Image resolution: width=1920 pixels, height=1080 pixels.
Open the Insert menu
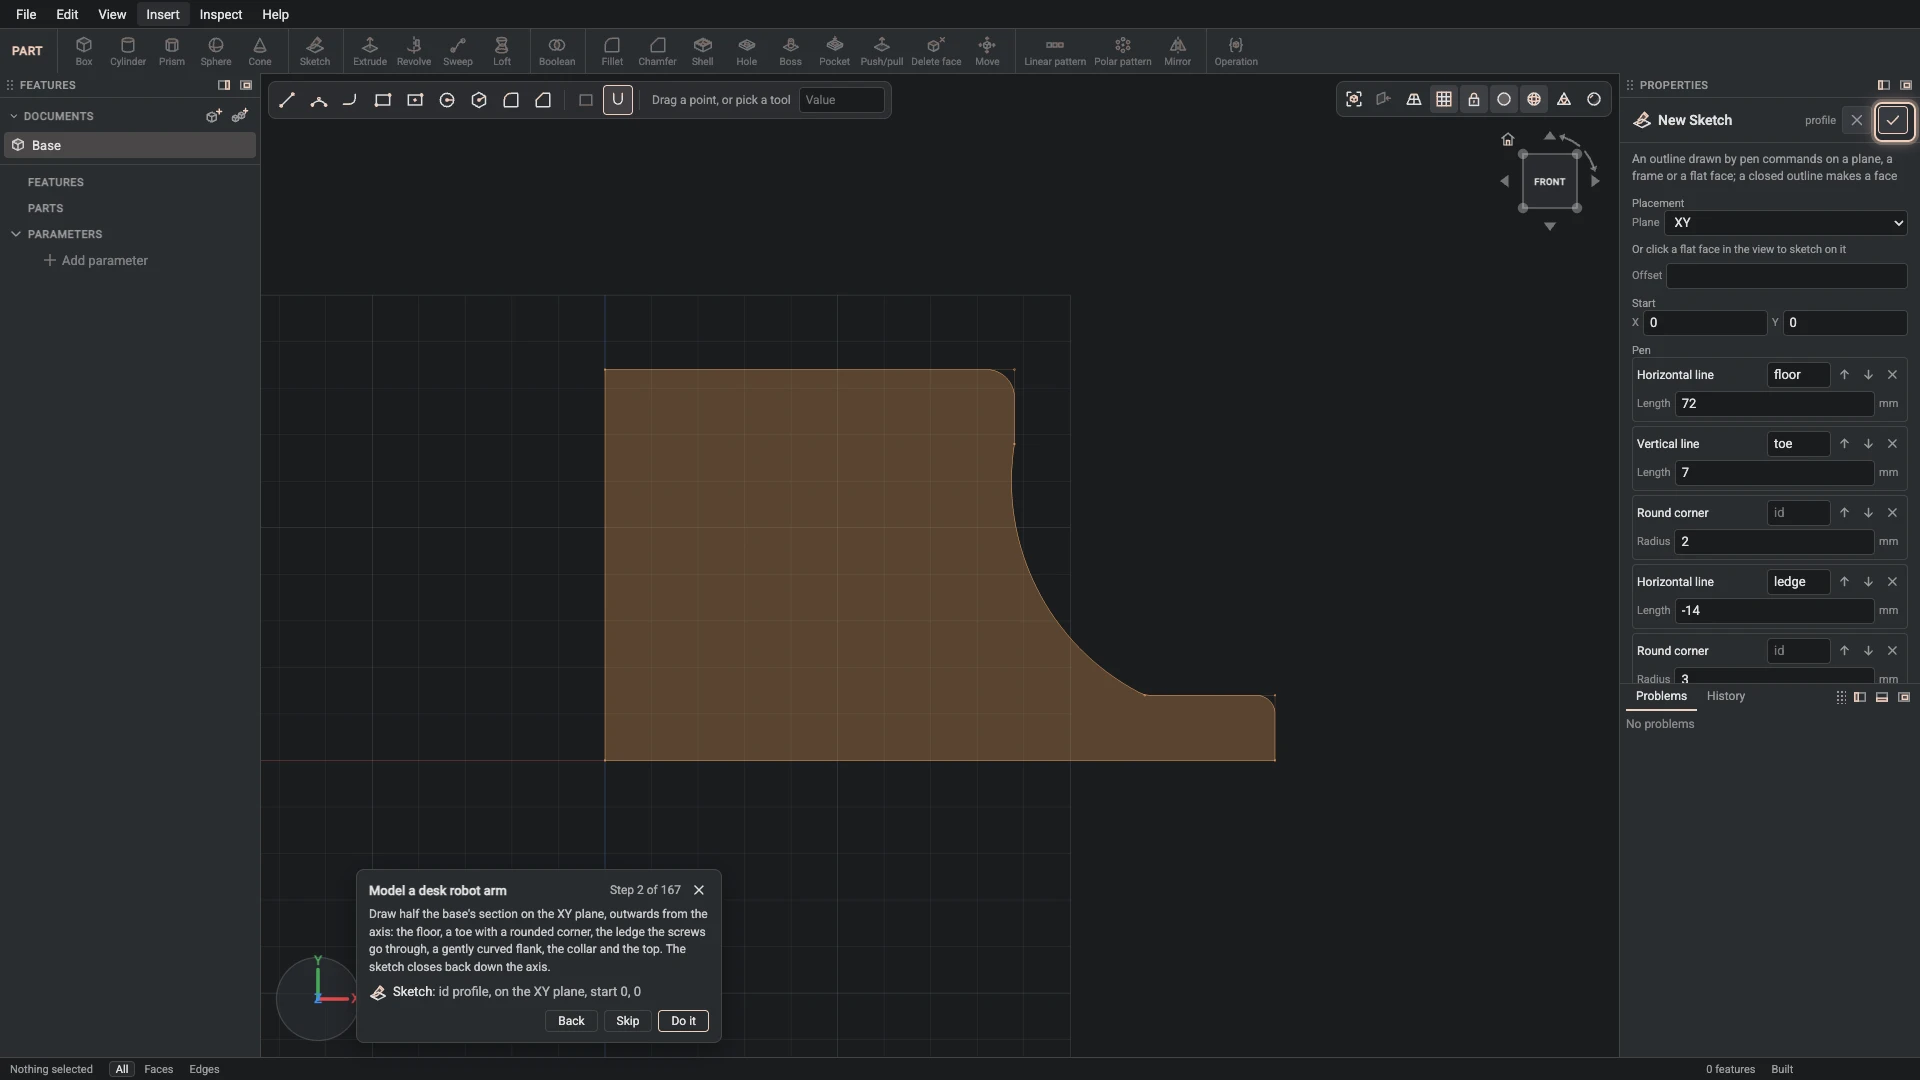click(163, 14)
